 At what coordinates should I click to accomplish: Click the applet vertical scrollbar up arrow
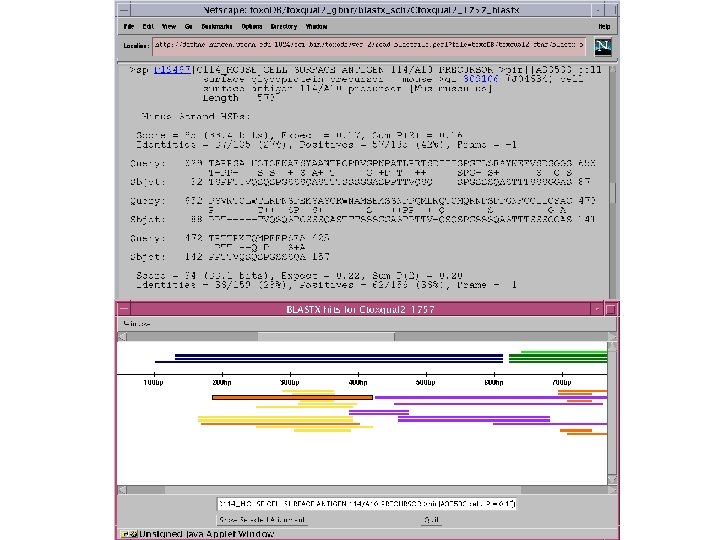pos(612,346)
